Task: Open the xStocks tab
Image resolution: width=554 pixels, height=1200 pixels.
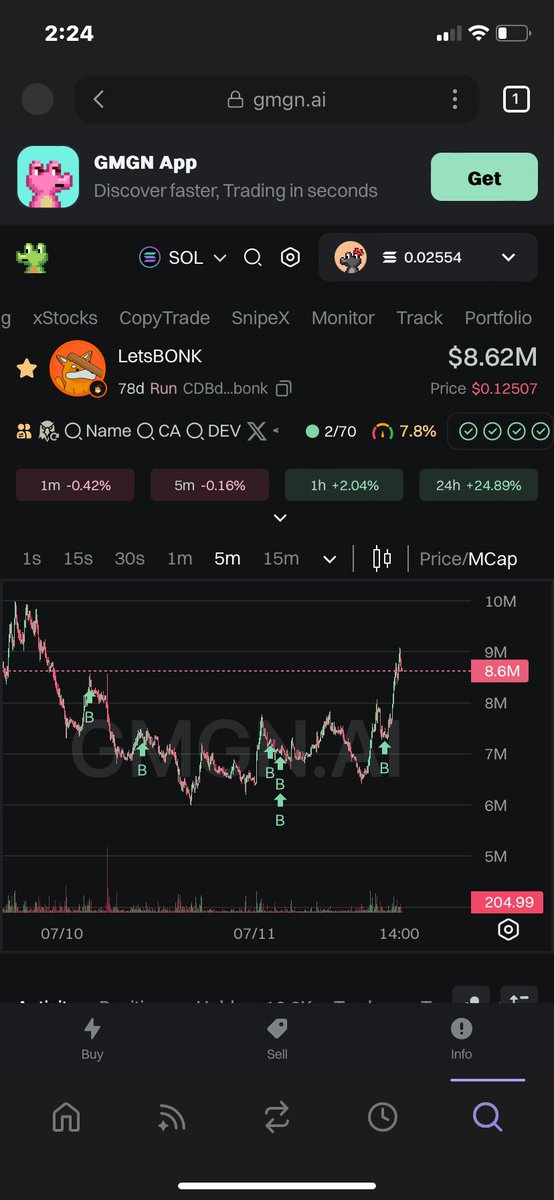Action: pos(65,318)
